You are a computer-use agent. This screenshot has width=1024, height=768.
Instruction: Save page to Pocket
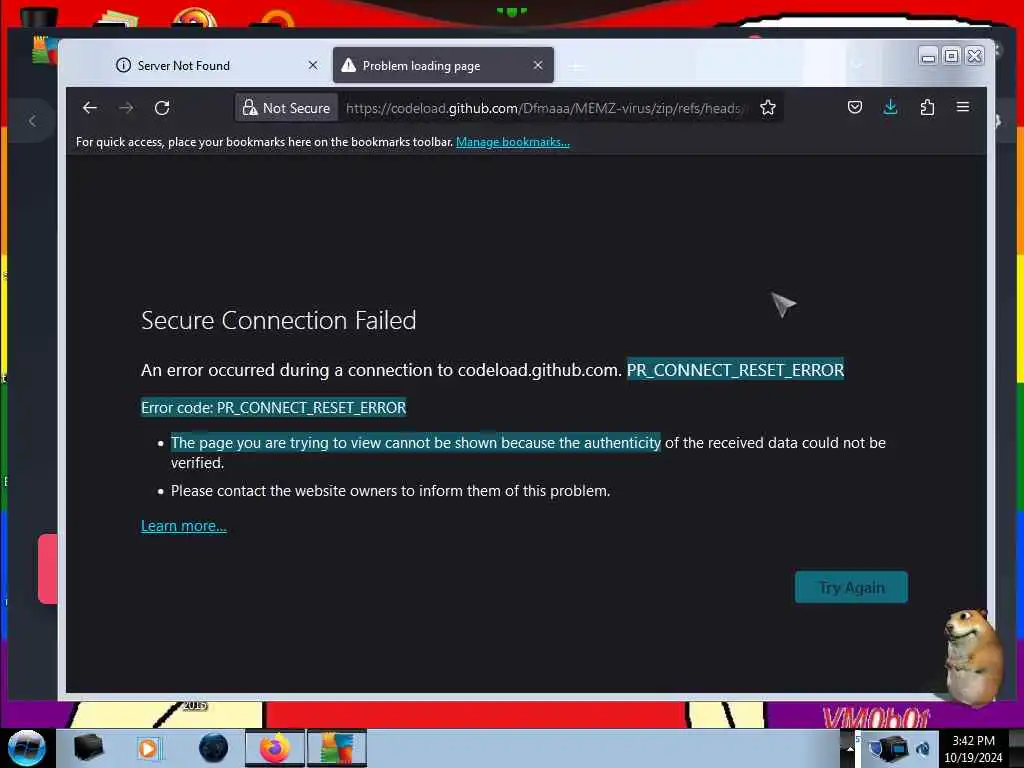854,107
